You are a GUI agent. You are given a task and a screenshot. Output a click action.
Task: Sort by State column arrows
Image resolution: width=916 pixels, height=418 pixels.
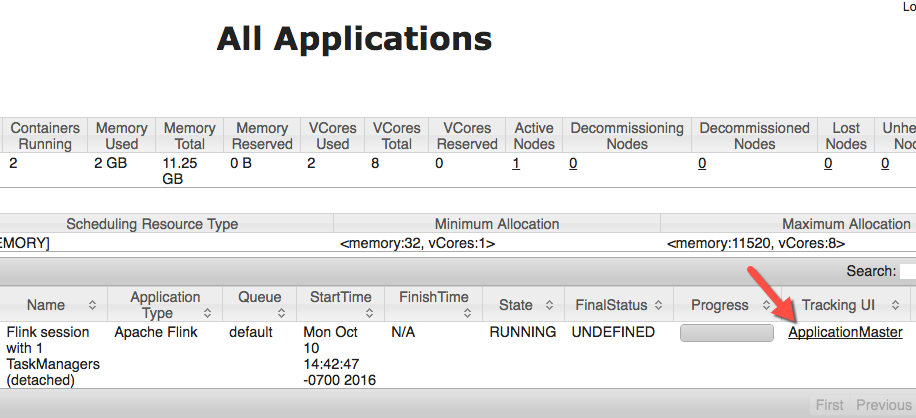click(x=551, y=305)
